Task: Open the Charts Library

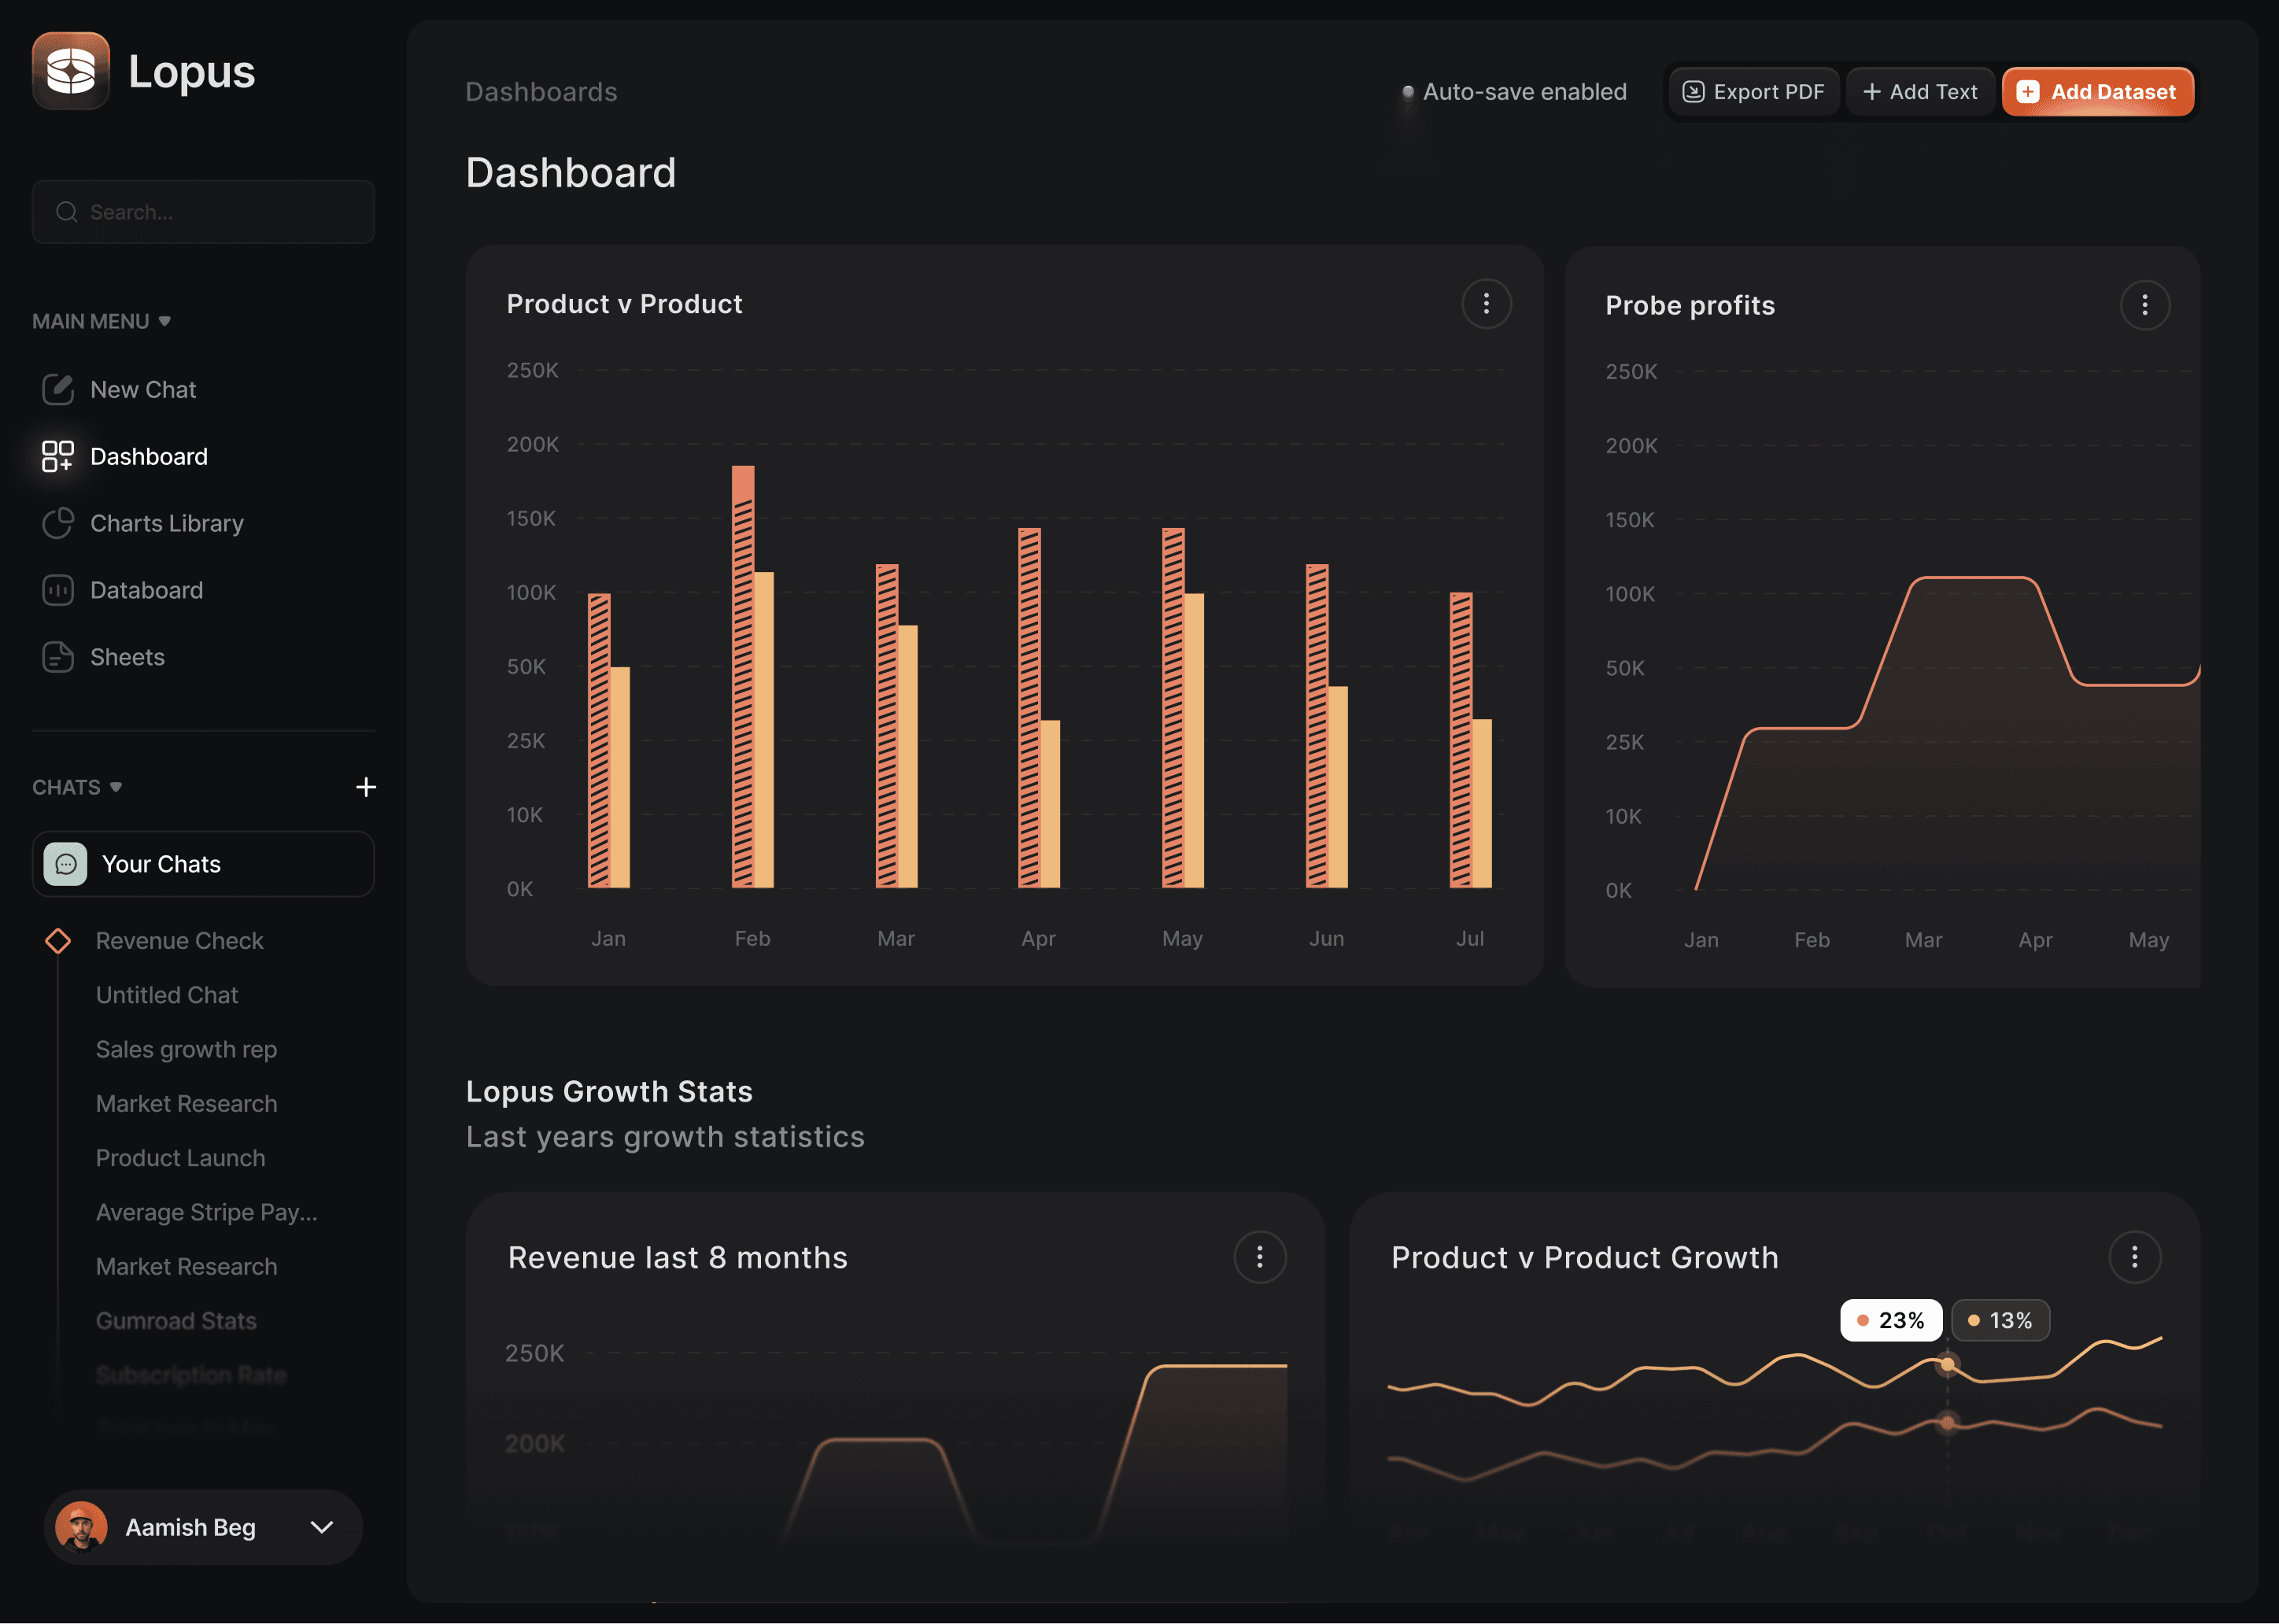Action: click(166, 523)
